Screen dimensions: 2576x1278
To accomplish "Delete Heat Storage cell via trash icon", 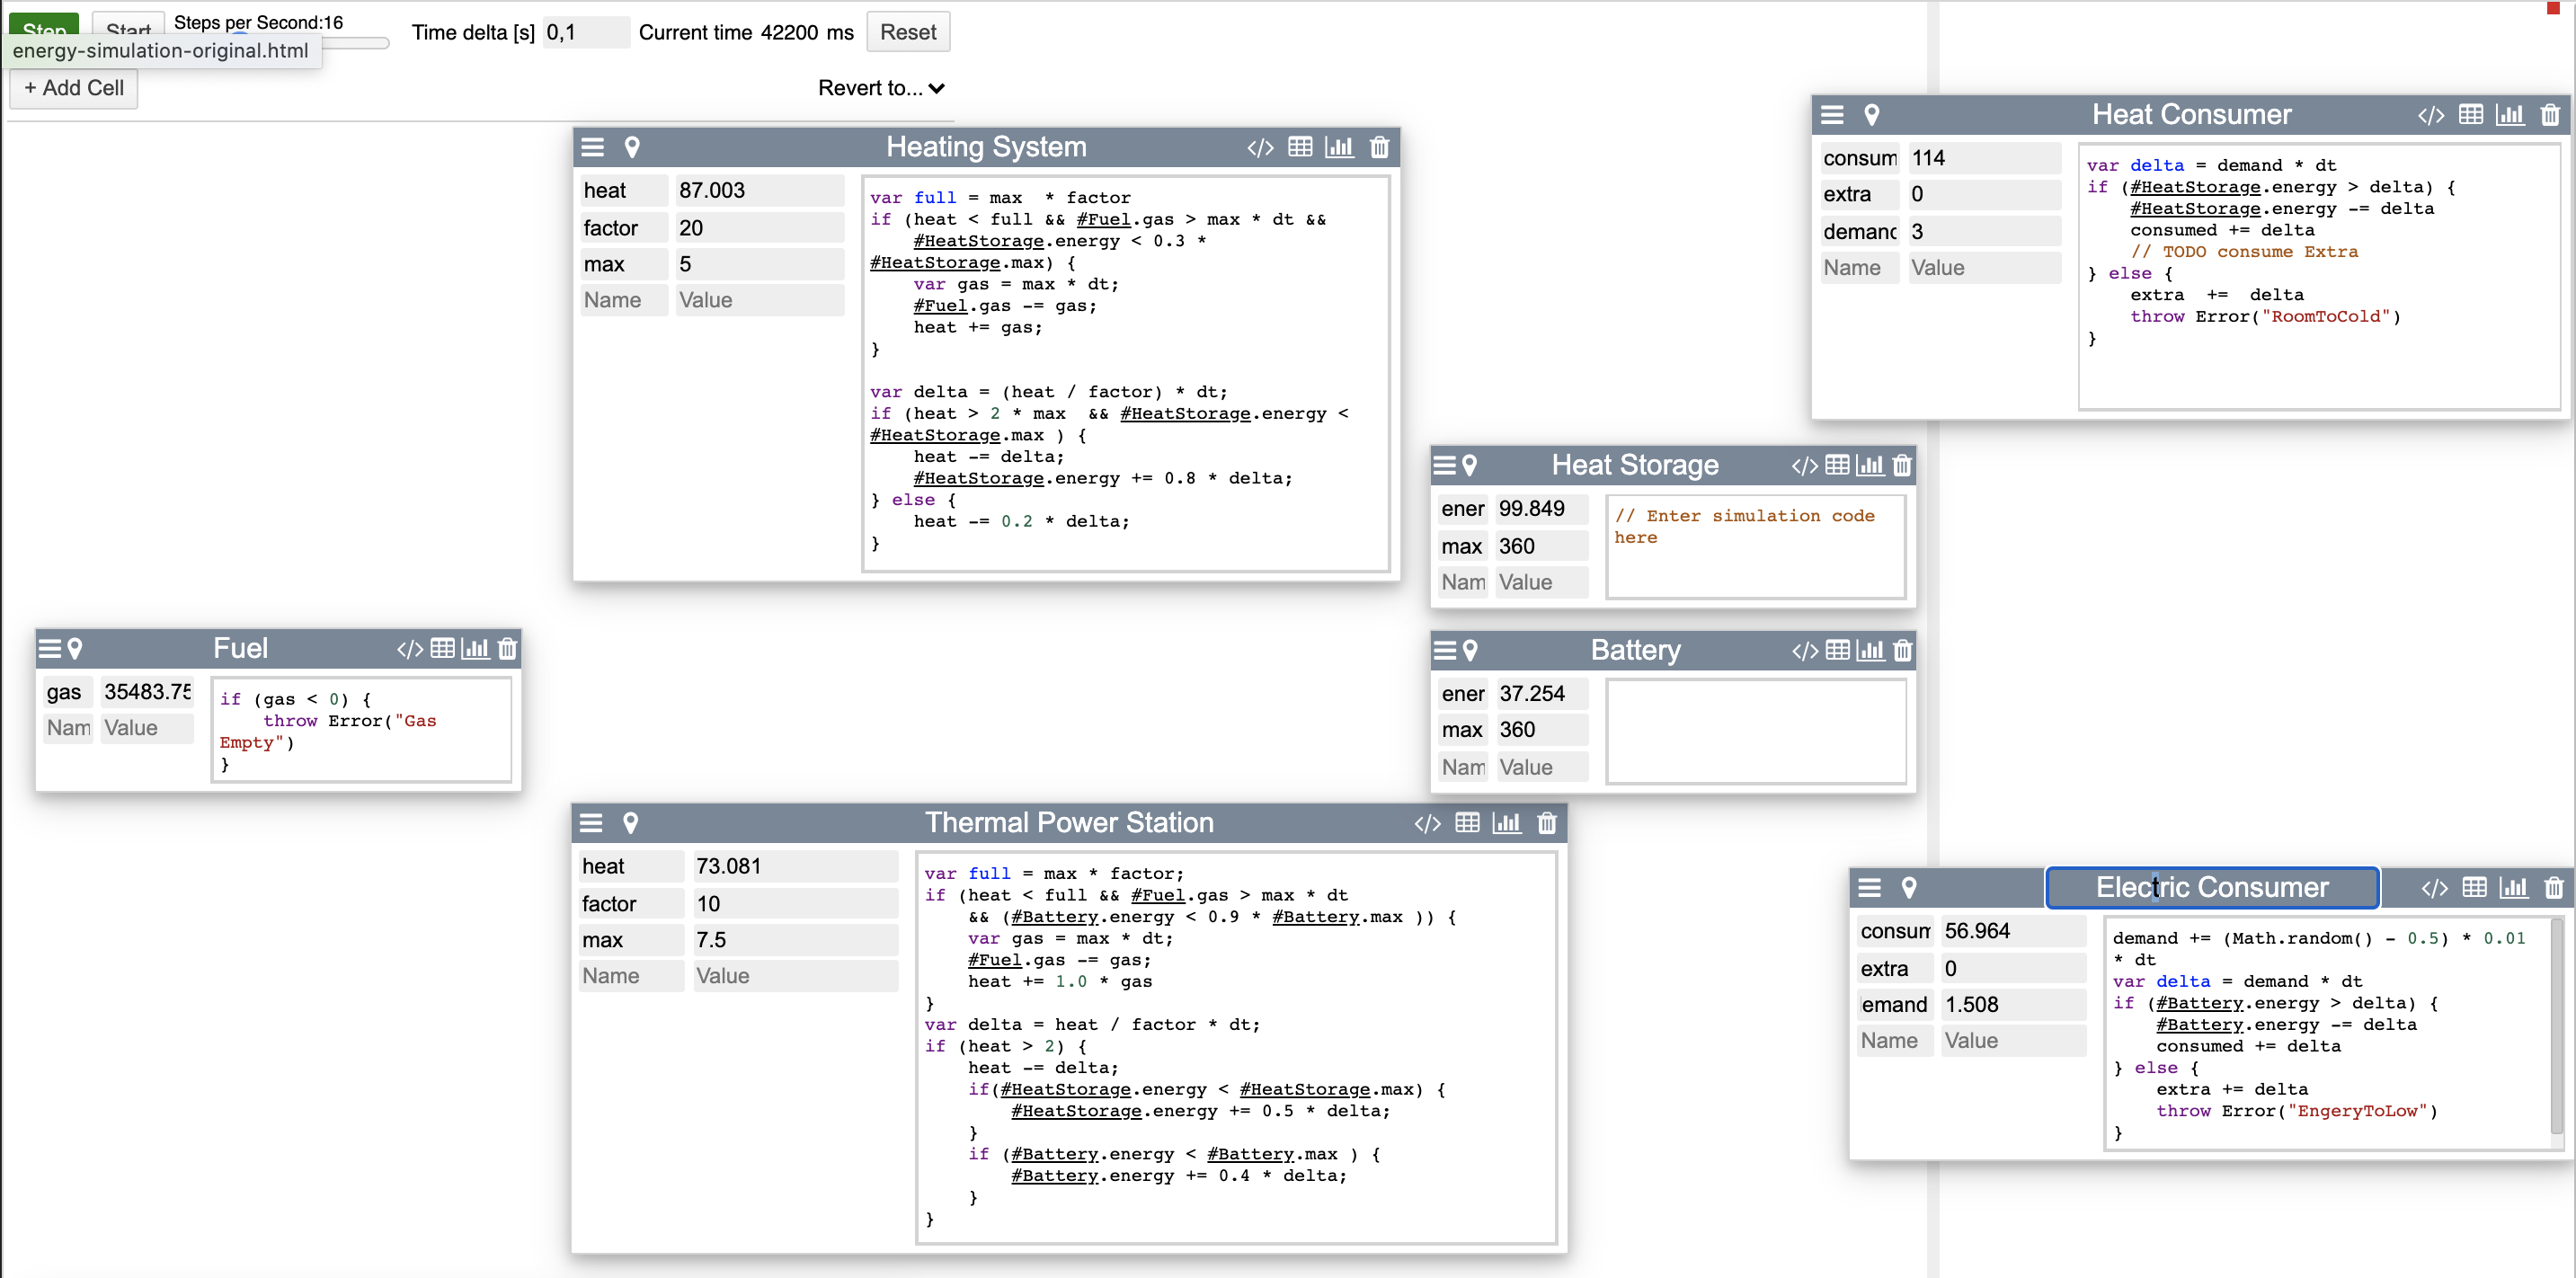I will [1902, 466].
